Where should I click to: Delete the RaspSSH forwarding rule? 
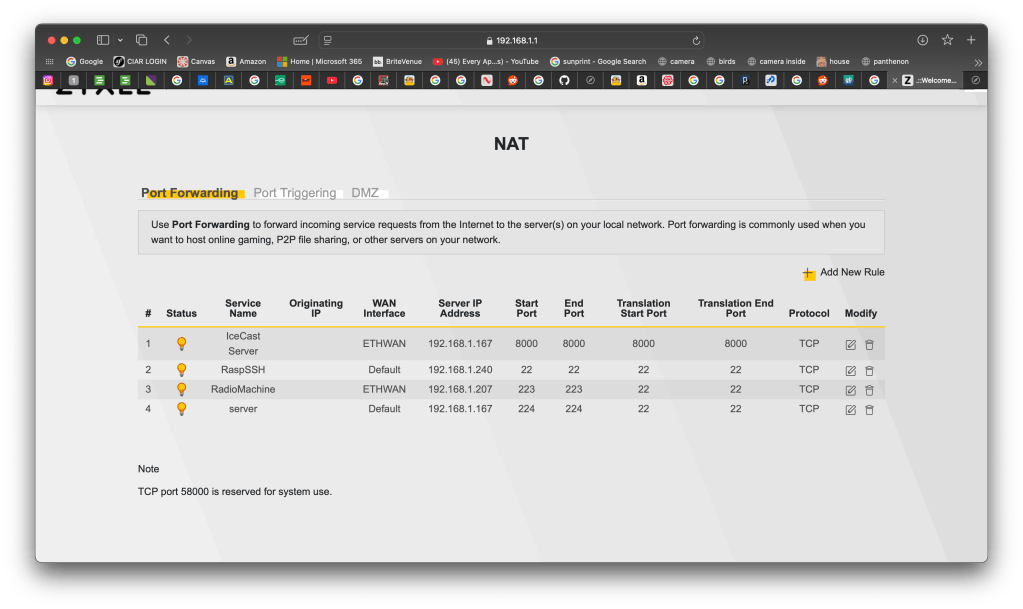click(x=869, y=370)
